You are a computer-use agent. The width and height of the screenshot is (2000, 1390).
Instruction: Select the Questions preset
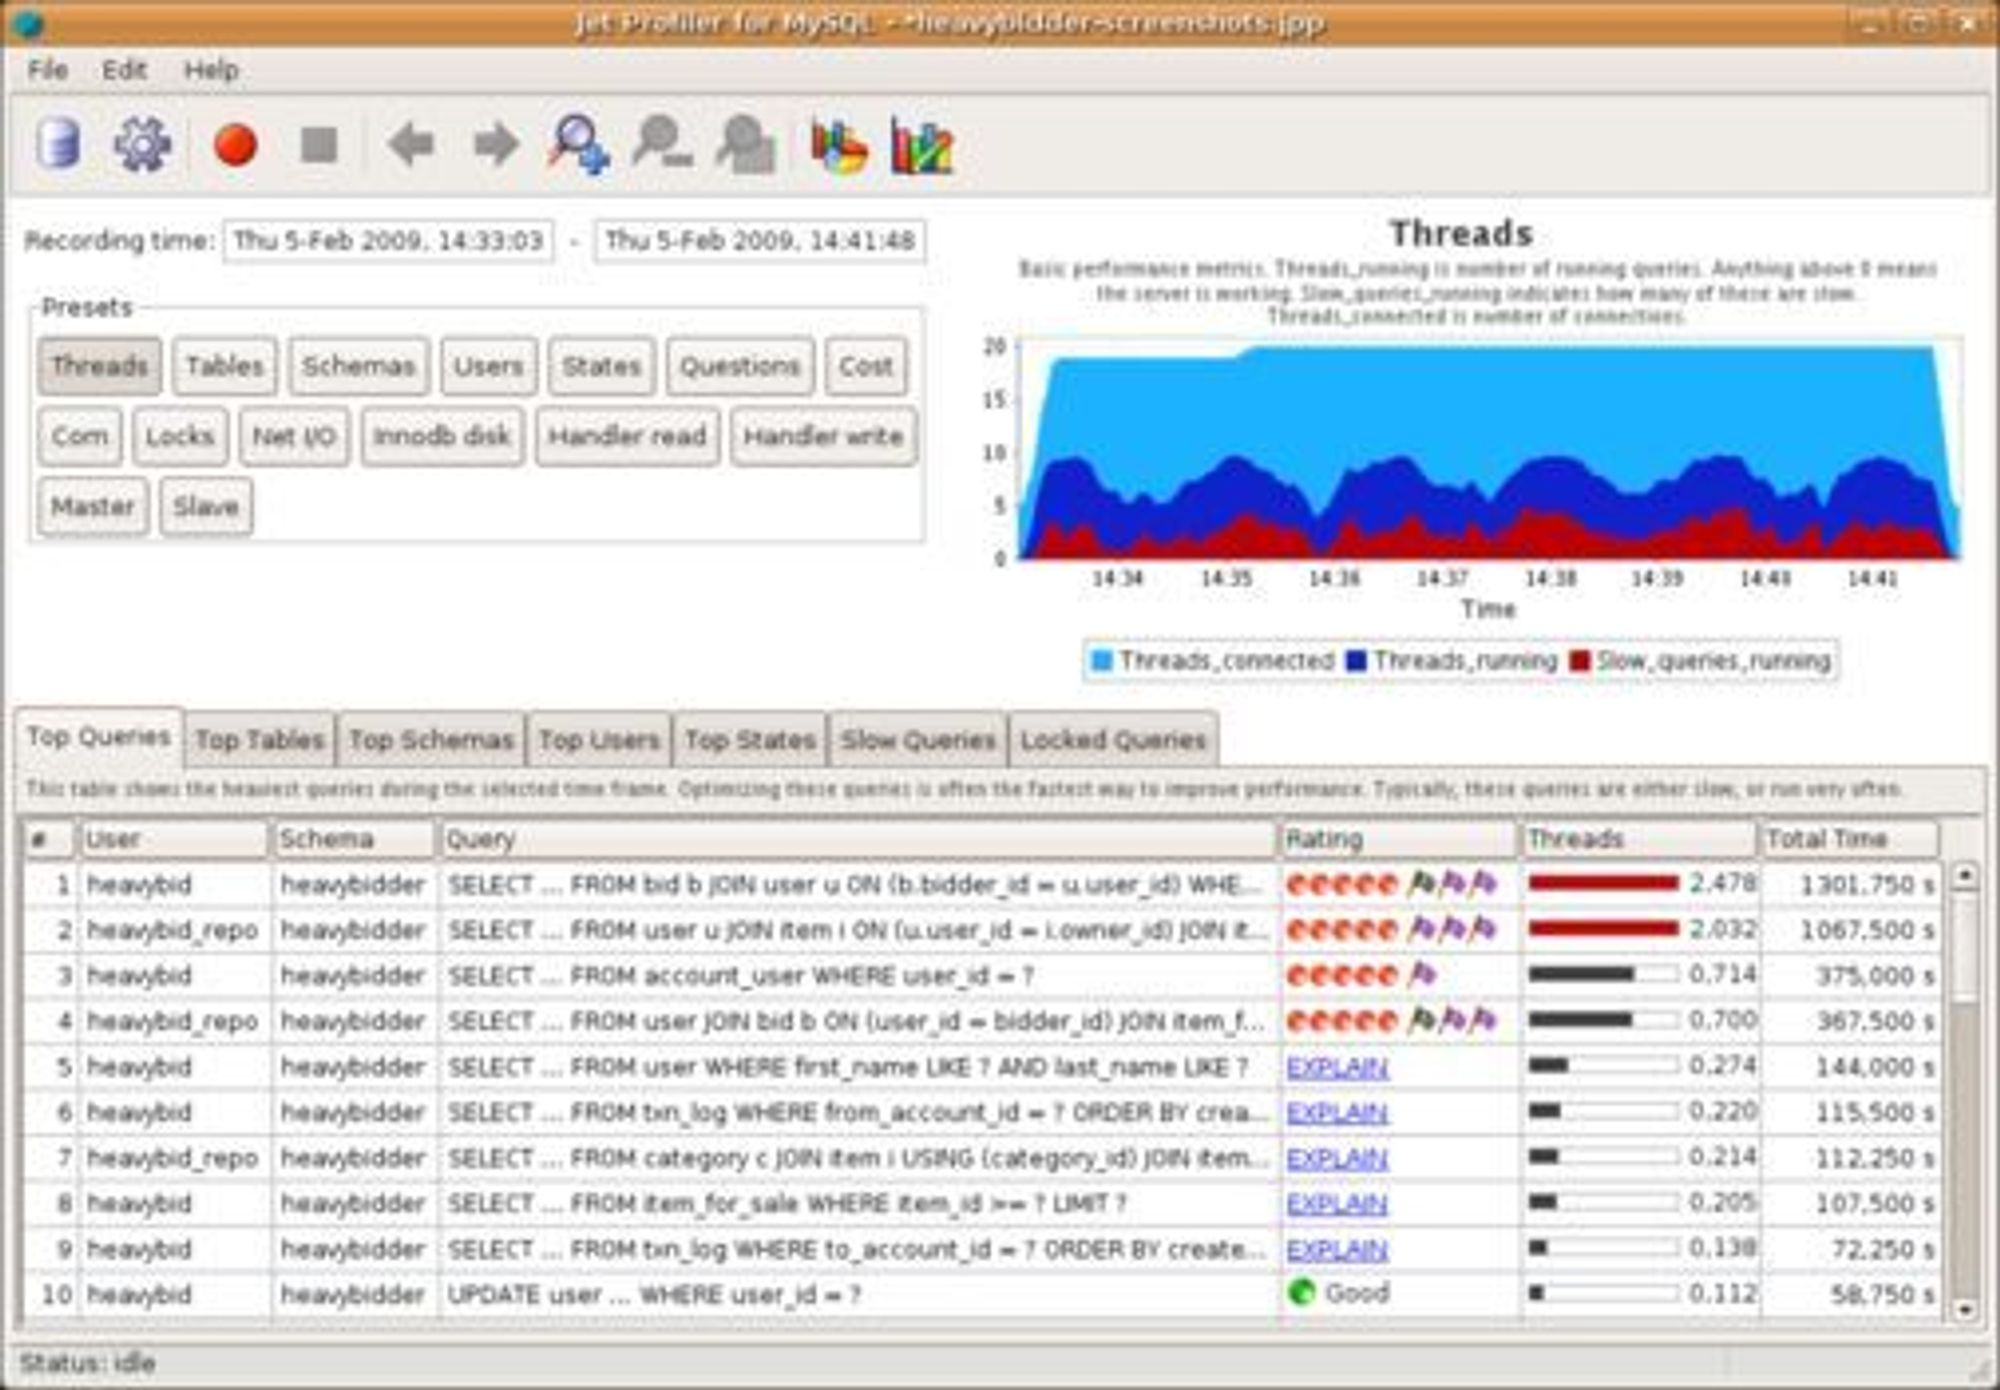tap(740, 366)
